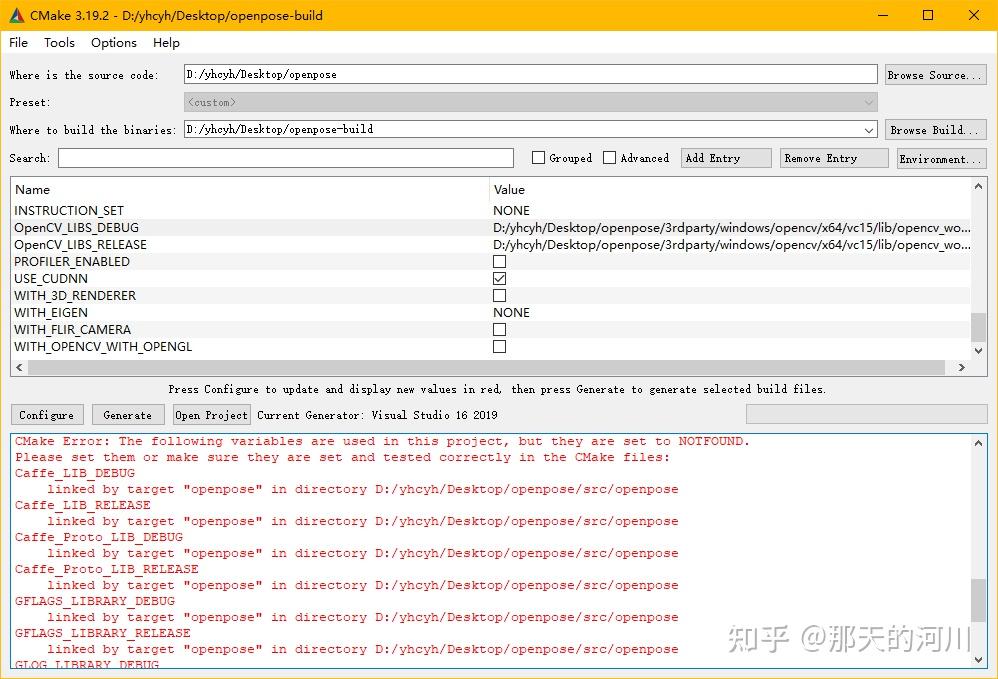
Task: Select the WITH_FLIR_CAMERA entry name
Action: point(73,330)
